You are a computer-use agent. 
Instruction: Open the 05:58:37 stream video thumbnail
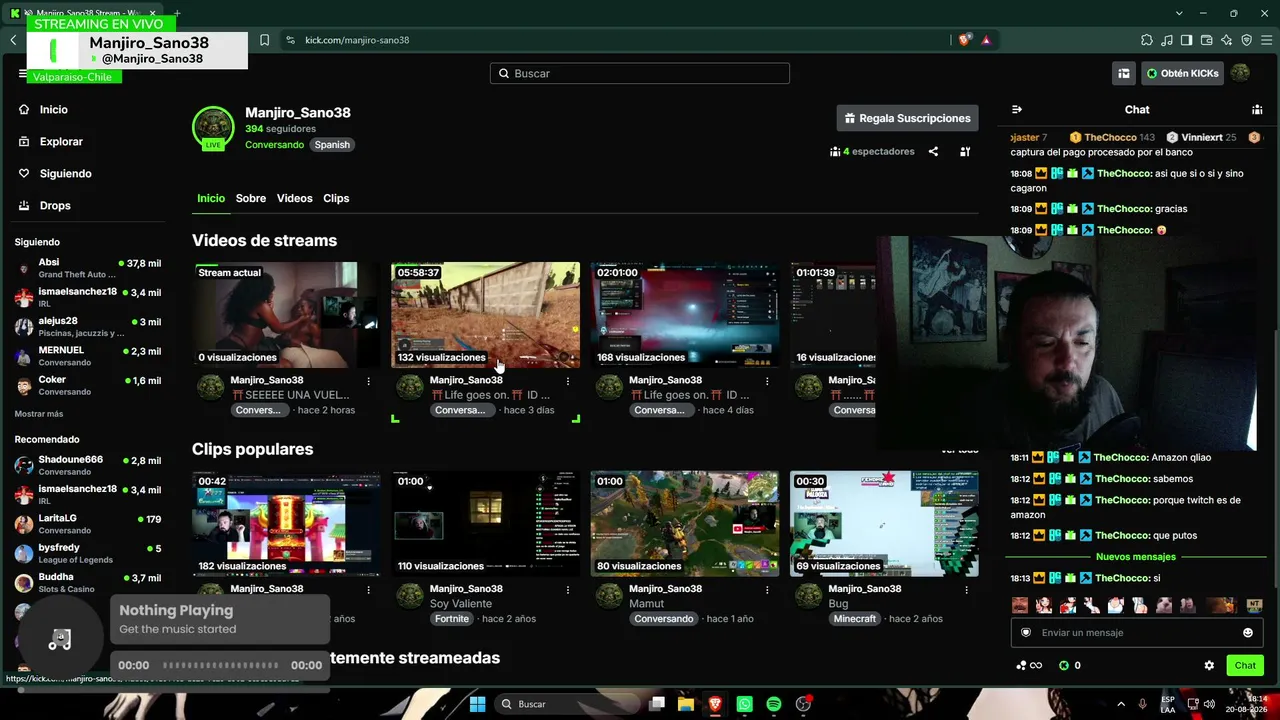point(485,315)
